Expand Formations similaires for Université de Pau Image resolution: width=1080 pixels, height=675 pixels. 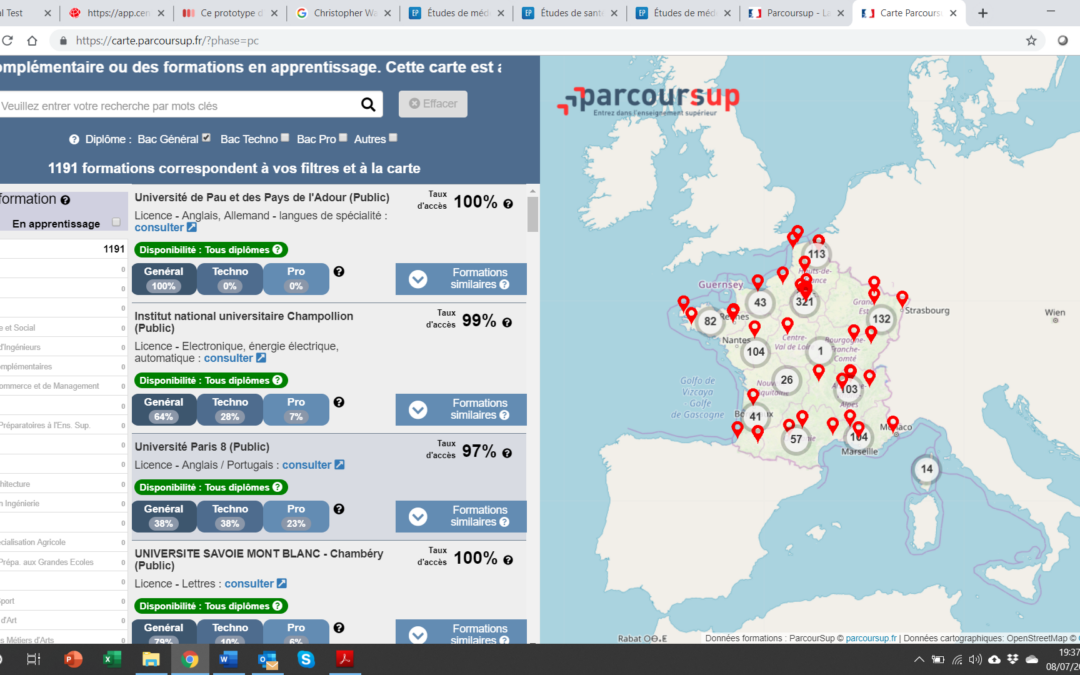click(461, 279)
